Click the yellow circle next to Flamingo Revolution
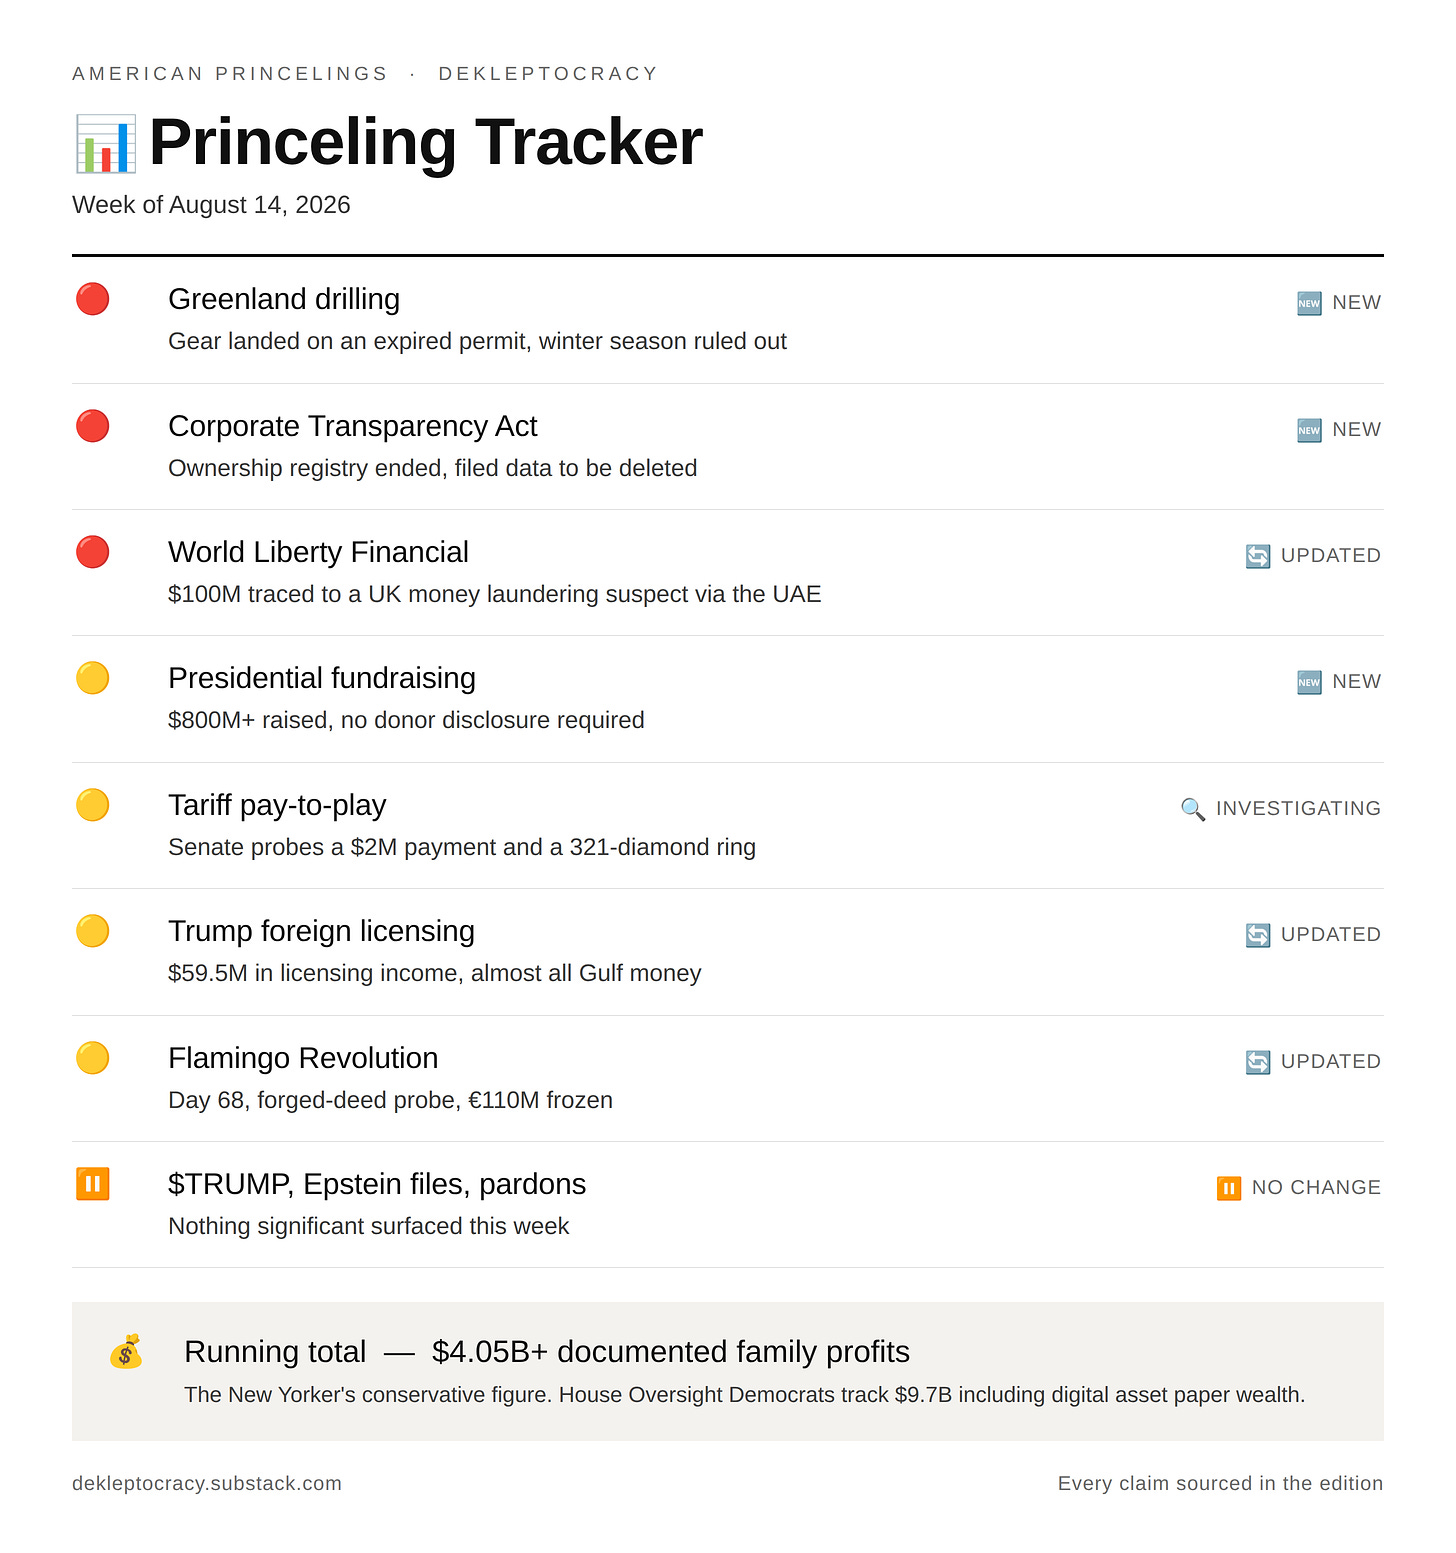1456x1553 pixels. tap(93, 1058)
